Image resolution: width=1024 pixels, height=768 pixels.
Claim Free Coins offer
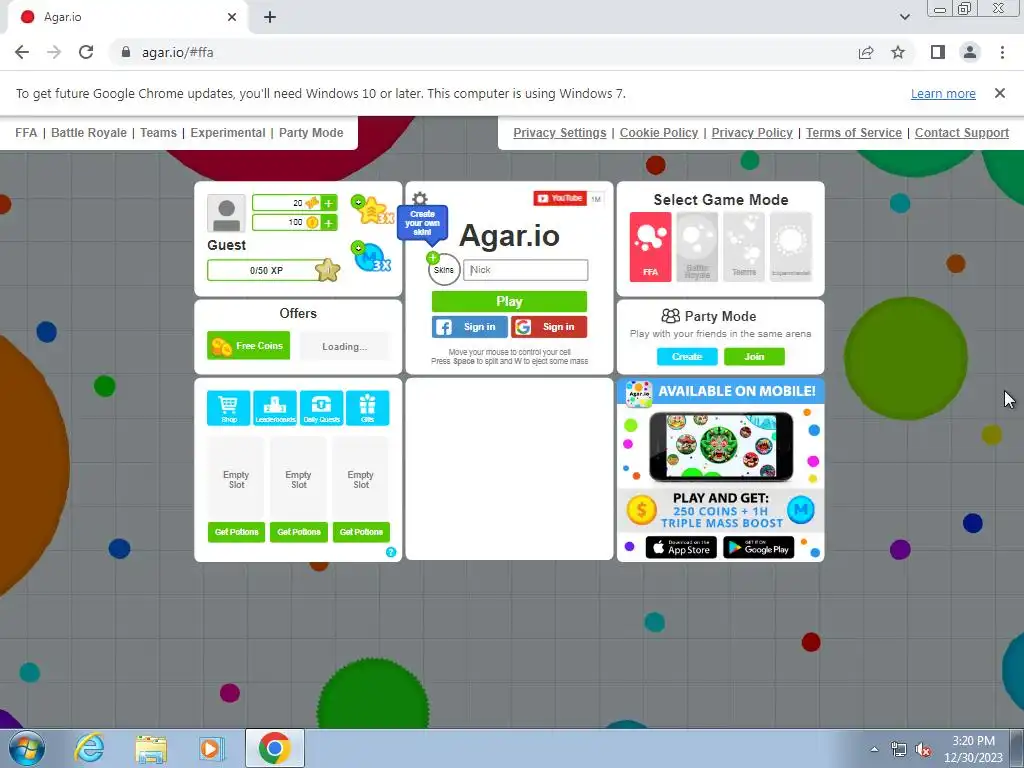(x=248, y=345)
